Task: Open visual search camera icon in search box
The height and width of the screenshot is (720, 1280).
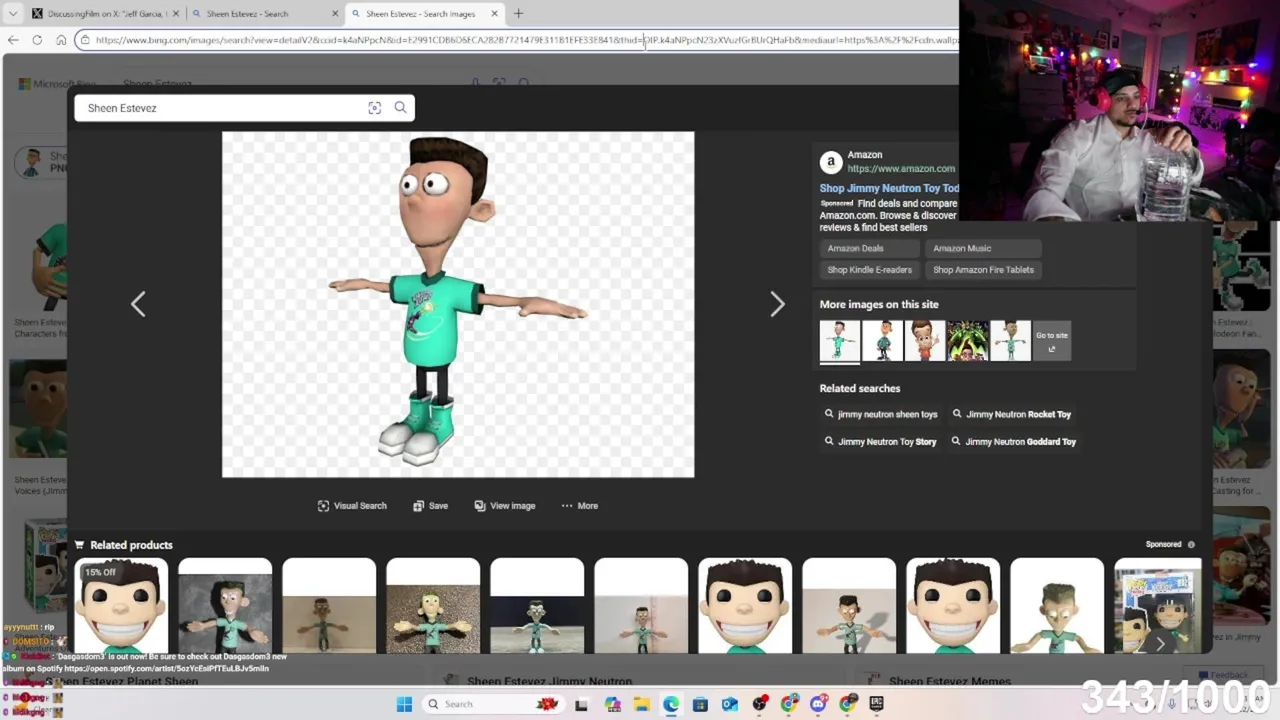Action: tap(374, 108)
